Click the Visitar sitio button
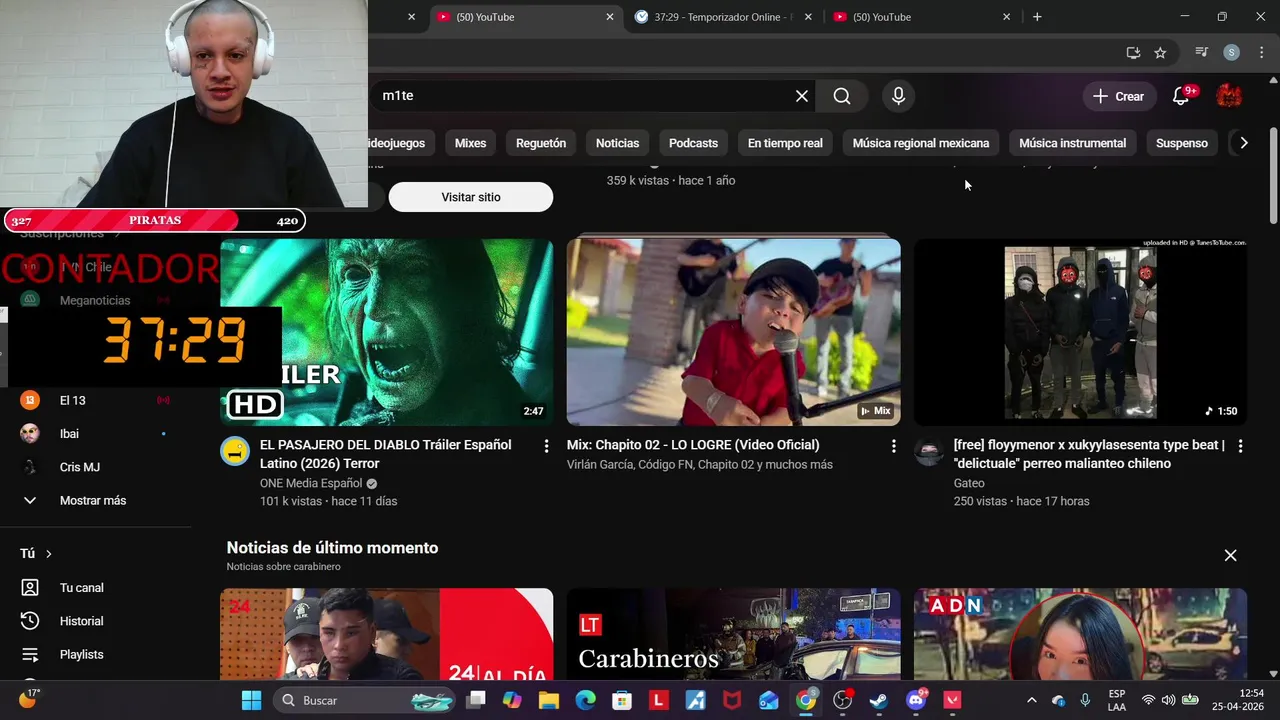 (x=470, y=197)
